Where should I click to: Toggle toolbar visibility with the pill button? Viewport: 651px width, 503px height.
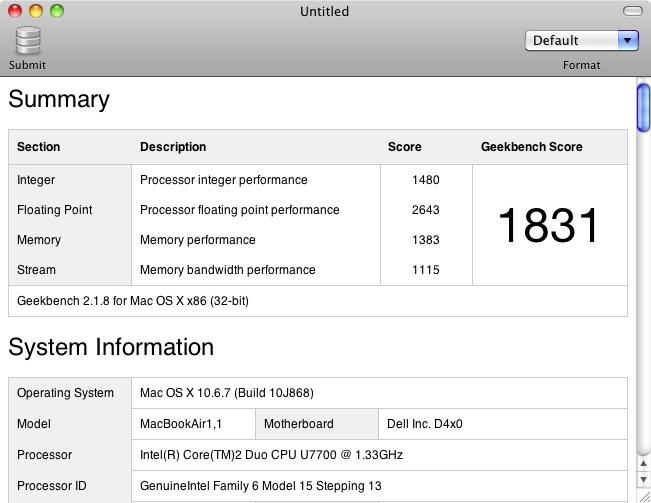coord(632,11)
